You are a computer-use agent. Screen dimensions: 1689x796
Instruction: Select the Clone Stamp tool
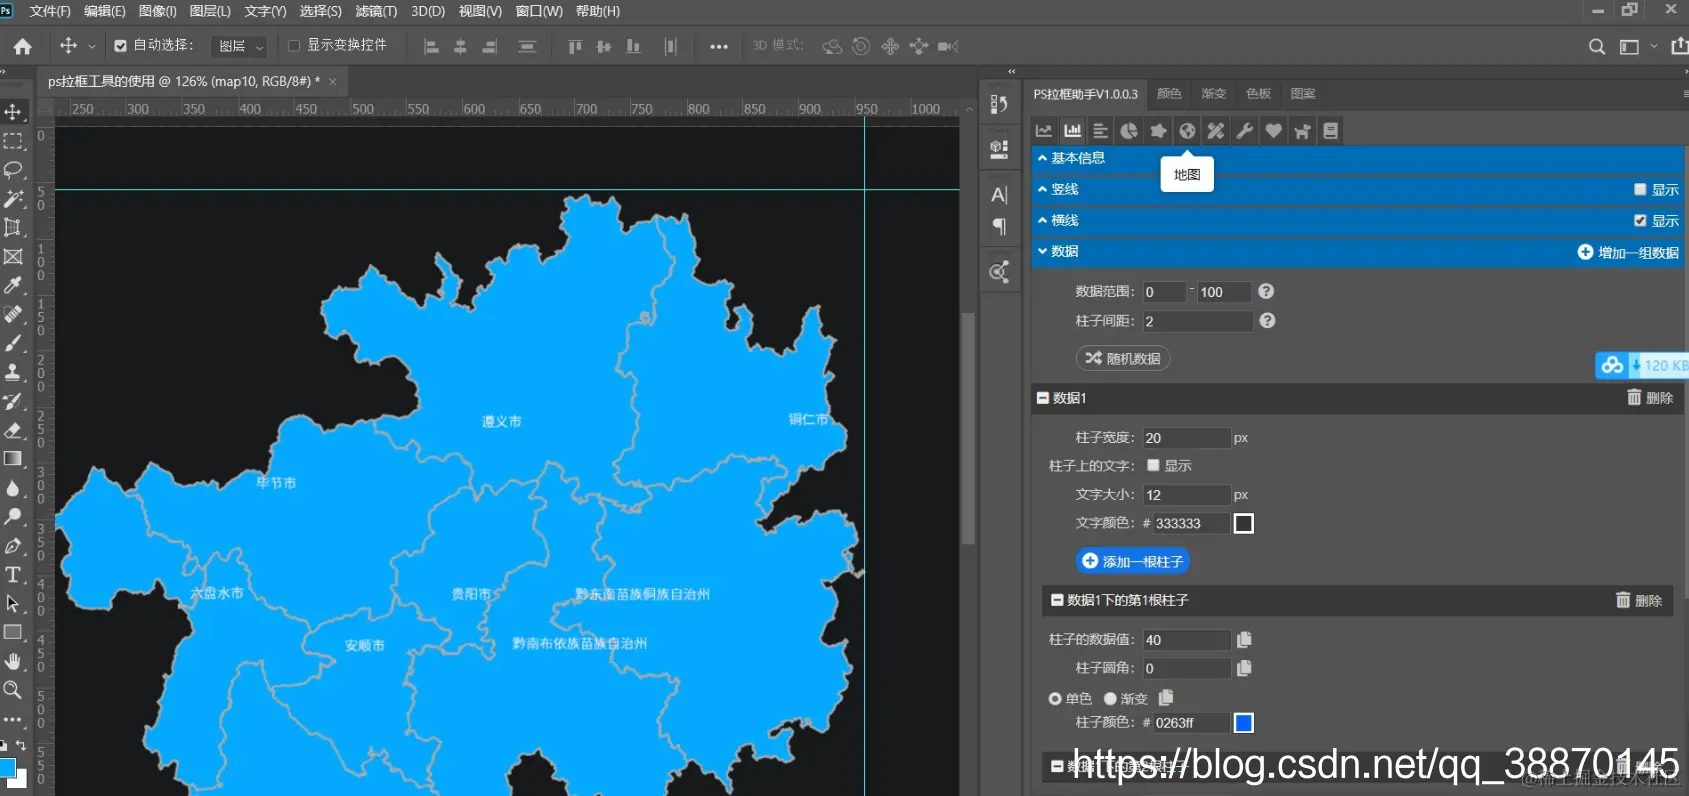[x=13, y=372]
